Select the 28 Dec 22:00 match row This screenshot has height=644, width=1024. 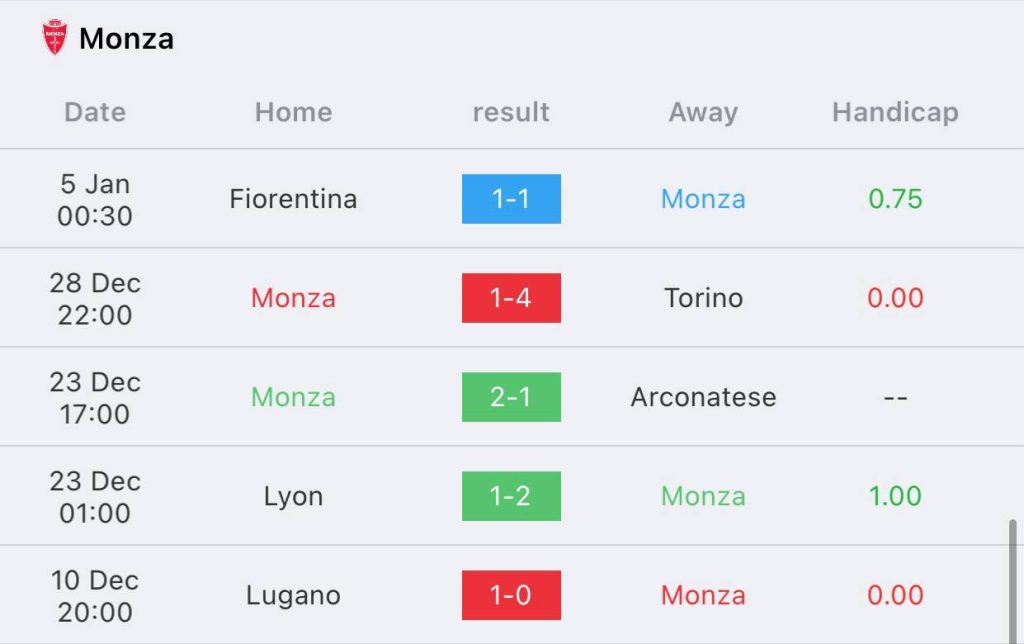(x=512, y=298)
